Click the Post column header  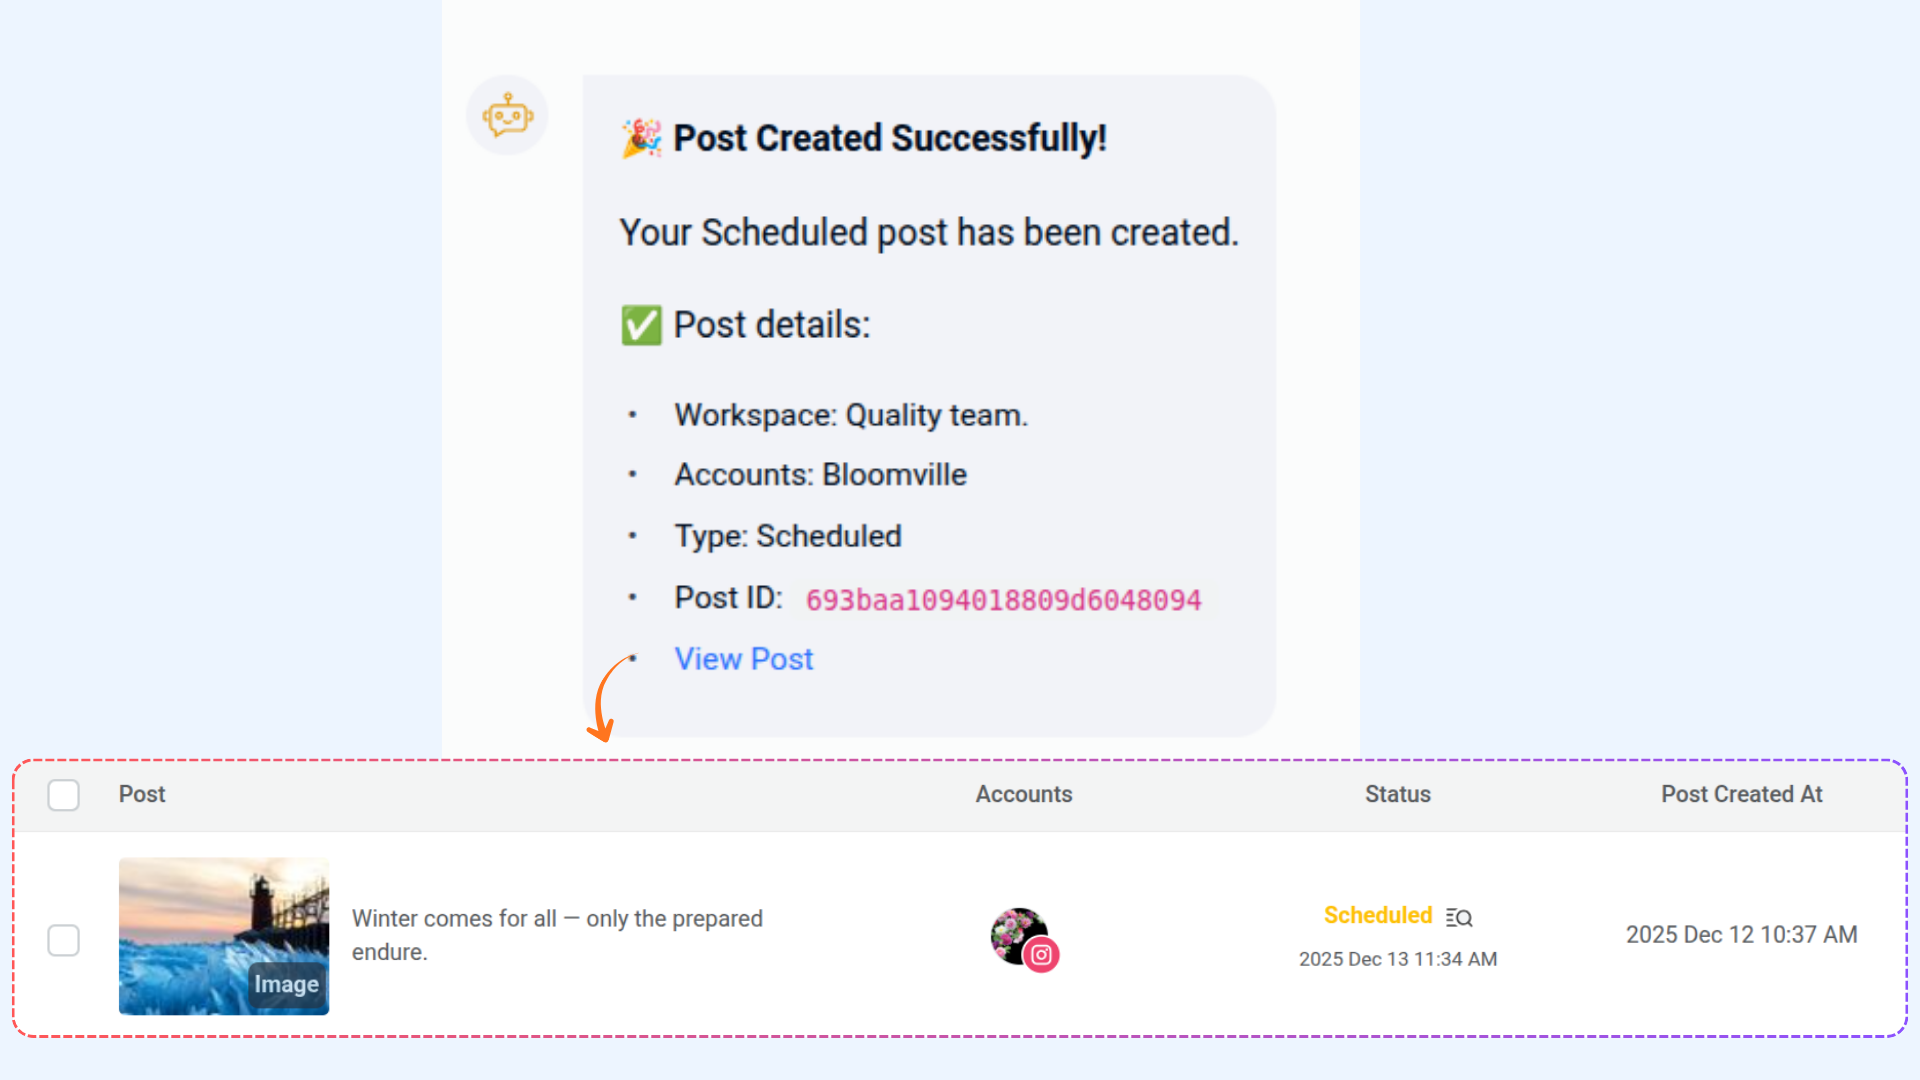(142, 794)
